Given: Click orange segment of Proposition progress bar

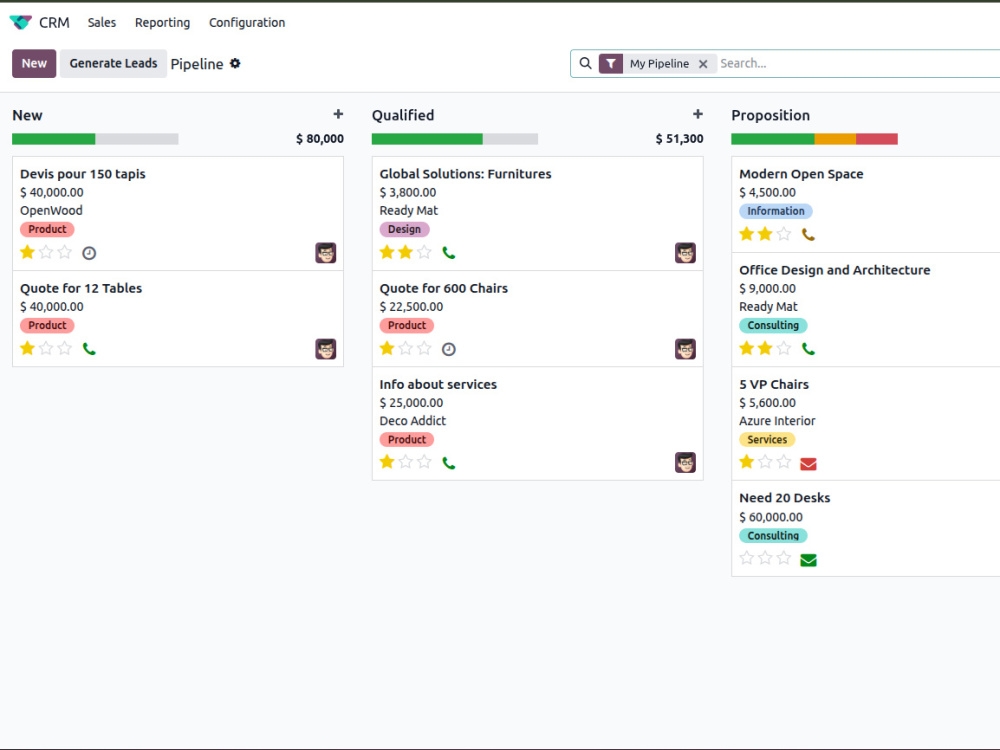Looking at the screenshot, I should coord(835,139).
